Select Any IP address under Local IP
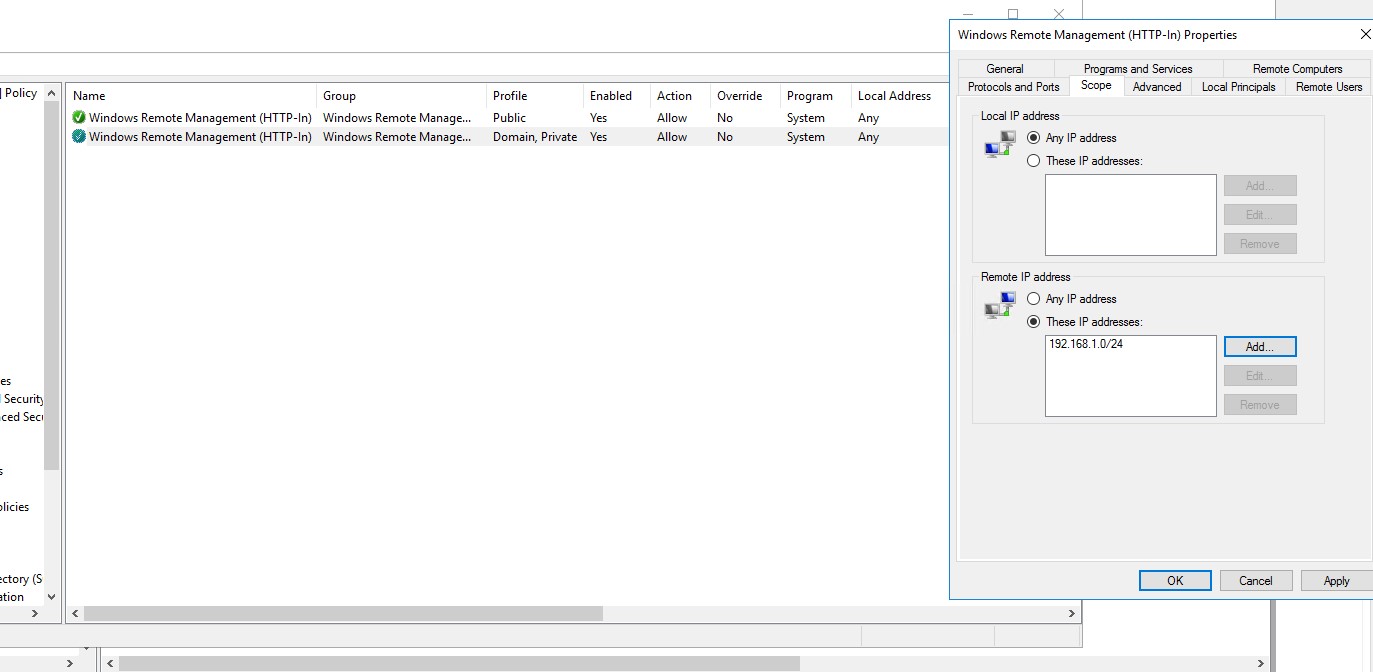1373x672 pixels. [1034, 138]
